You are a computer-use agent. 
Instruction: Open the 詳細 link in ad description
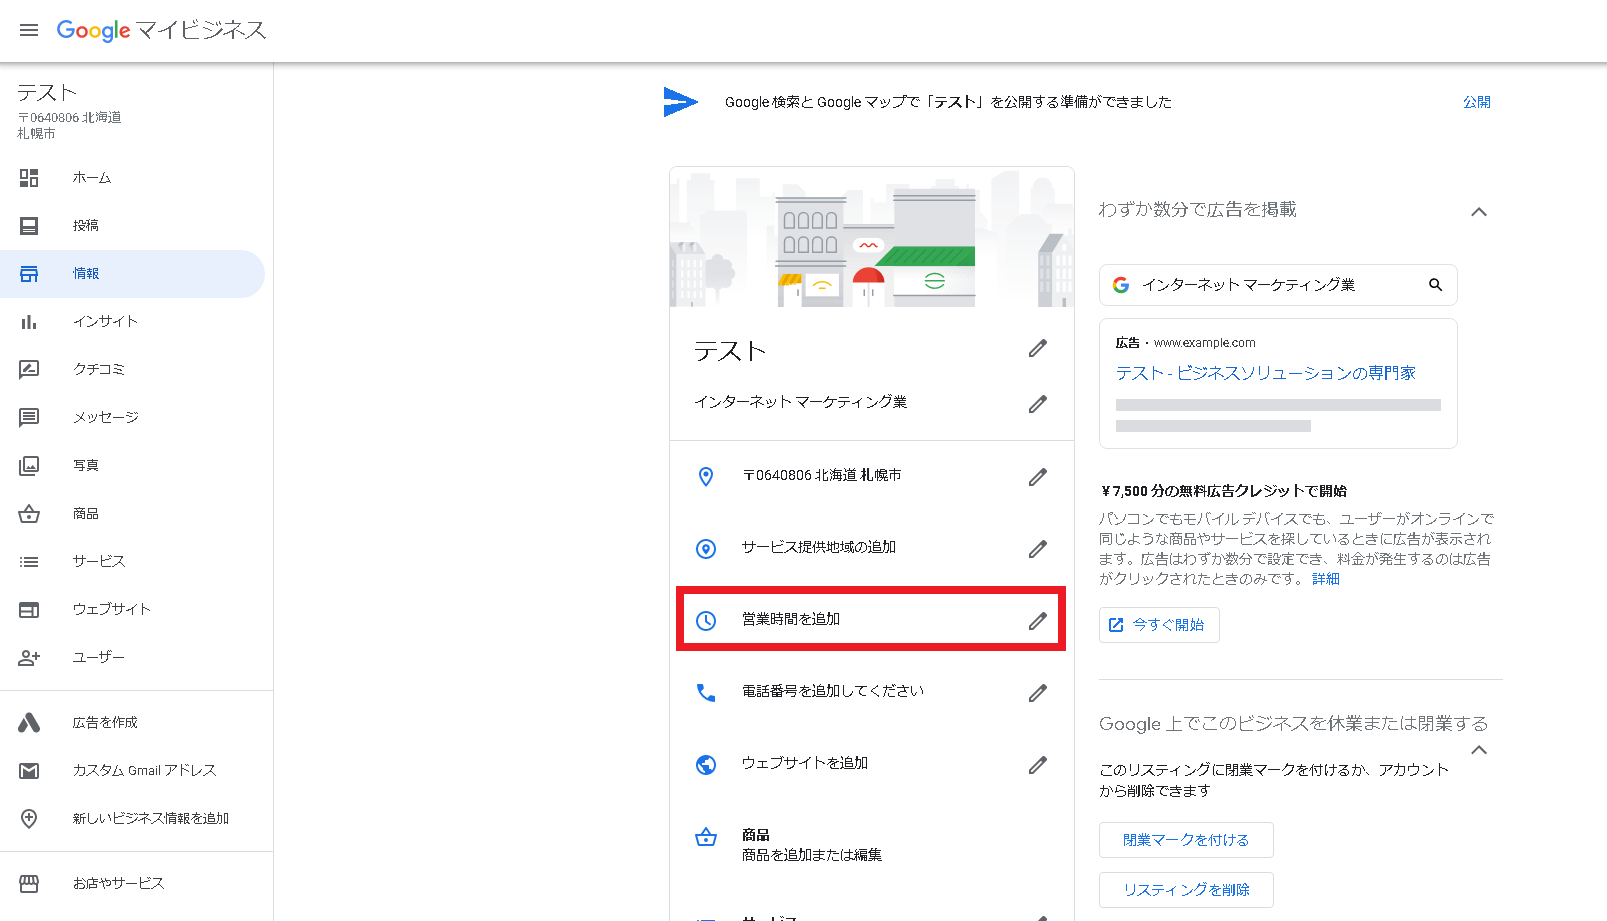point(1326,579)
